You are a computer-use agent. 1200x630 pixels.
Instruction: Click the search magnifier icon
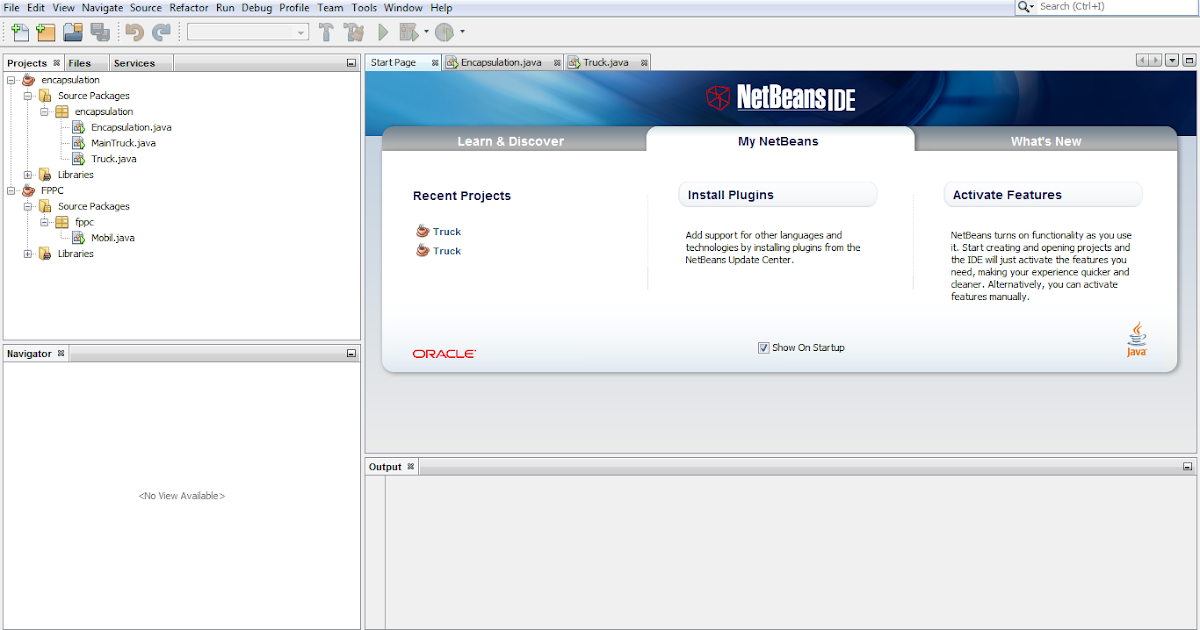tap(1025, 7)
